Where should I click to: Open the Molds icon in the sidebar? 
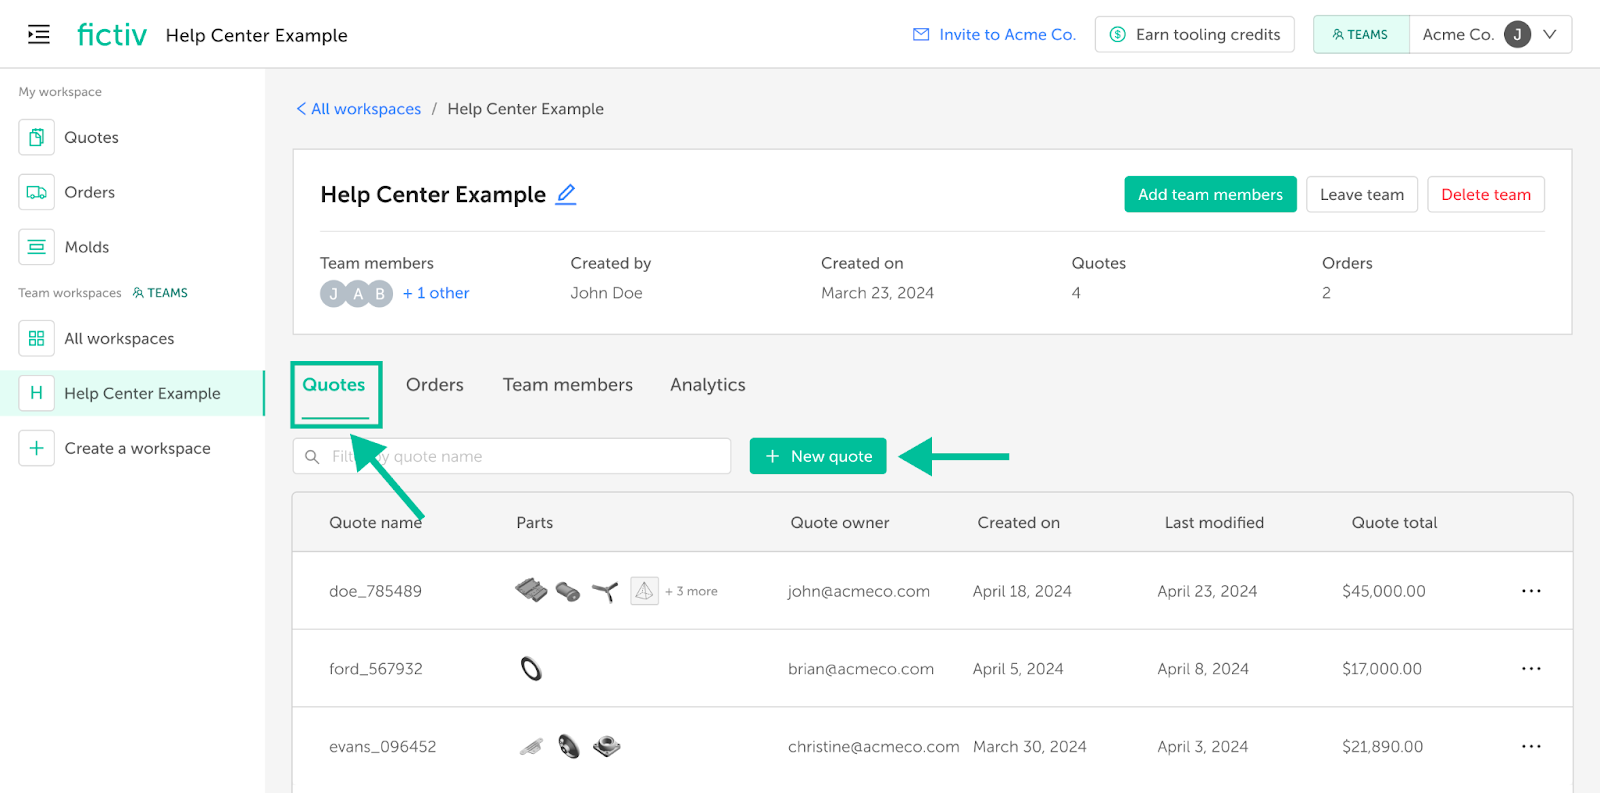pyautogui.click(x=37, y=247)
